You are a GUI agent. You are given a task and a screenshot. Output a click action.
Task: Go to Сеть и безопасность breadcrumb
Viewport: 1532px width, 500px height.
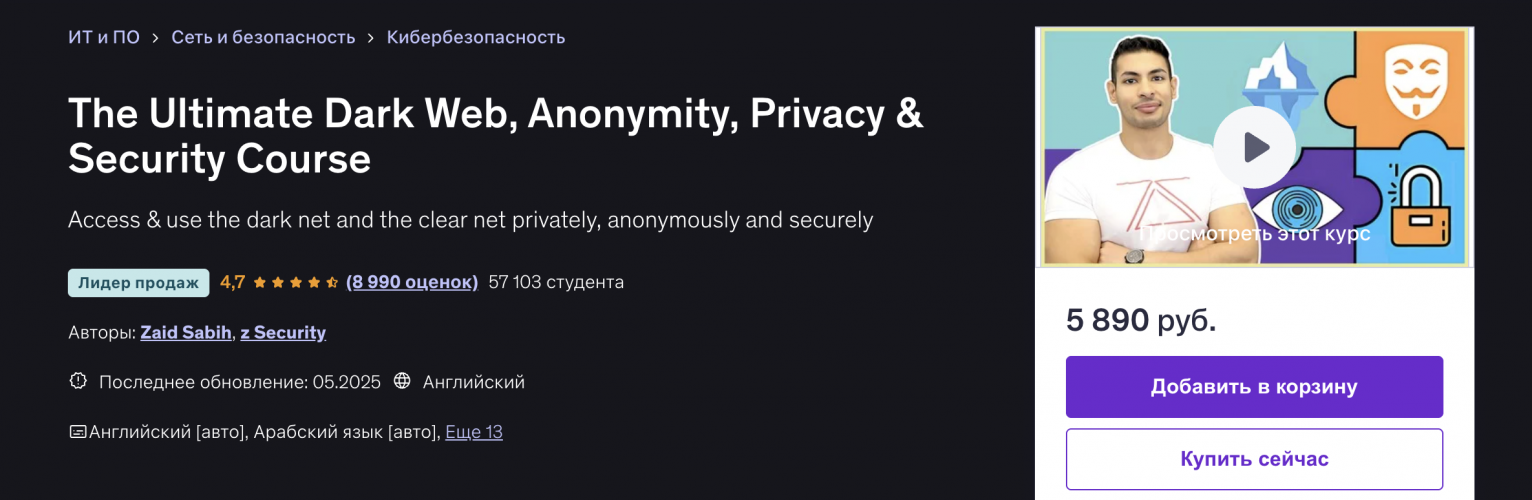click(x=263, y=38)
